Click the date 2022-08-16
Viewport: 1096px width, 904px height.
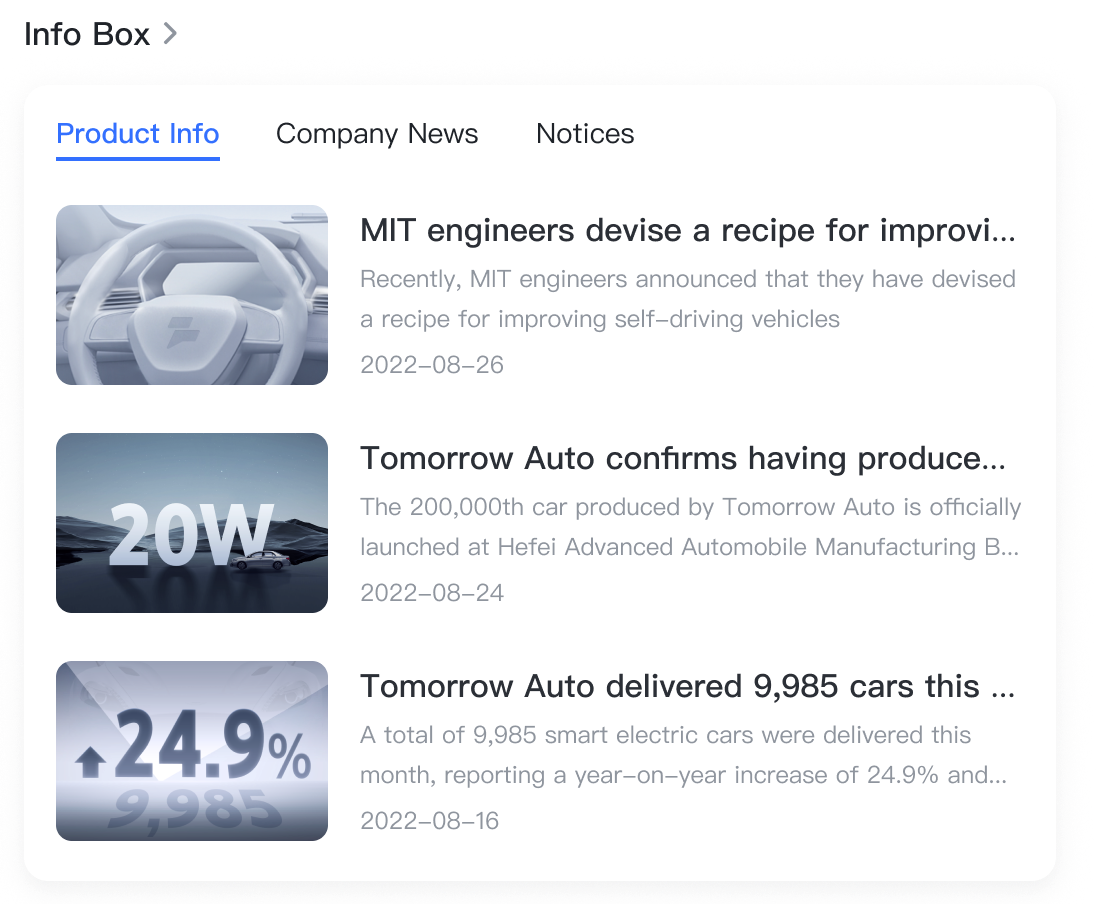point(430,821)
